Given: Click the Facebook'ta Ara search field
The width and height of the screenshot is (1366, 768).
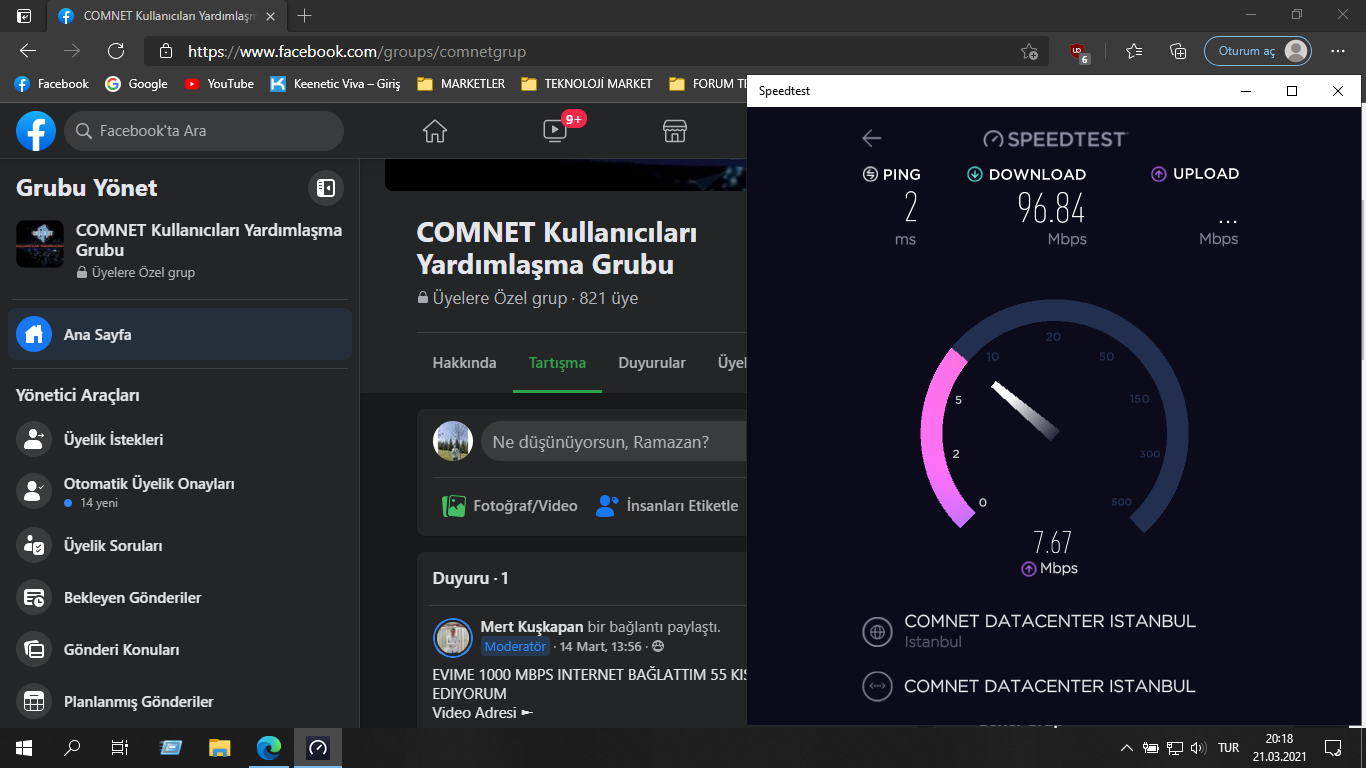Looking at the screenshot, I should pyautogui.click(x=204, y=131).
